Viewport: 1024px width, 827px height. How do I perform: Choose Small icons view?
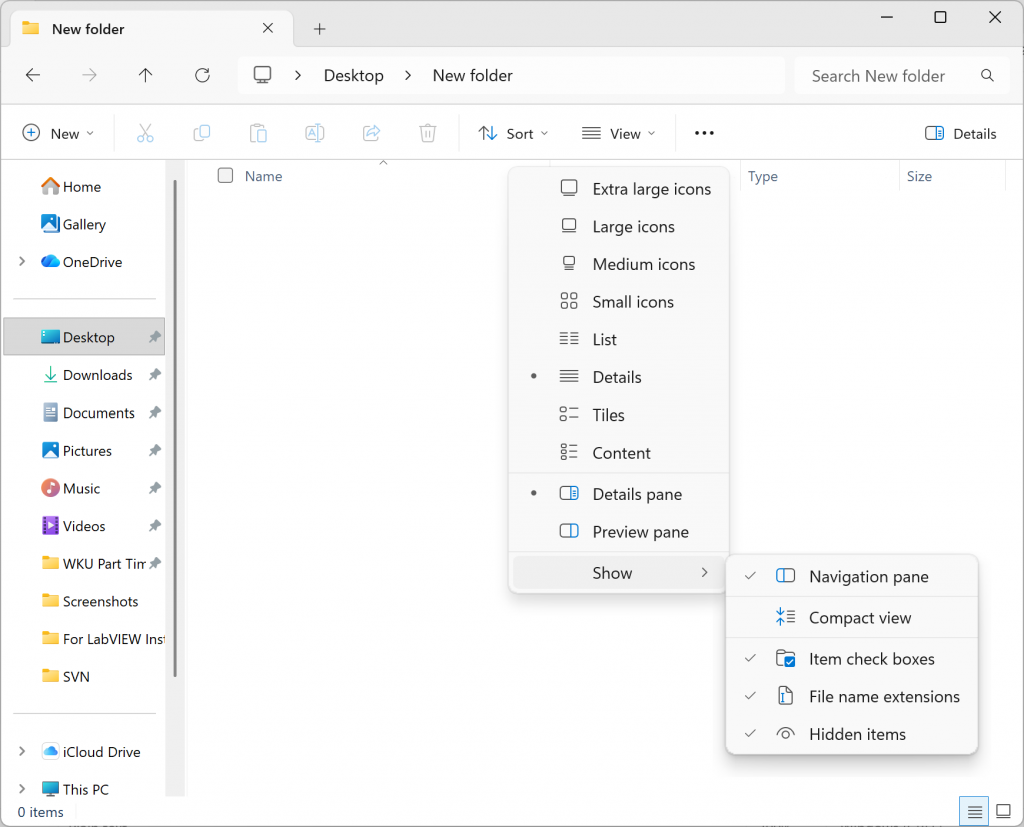pos(618,302)
